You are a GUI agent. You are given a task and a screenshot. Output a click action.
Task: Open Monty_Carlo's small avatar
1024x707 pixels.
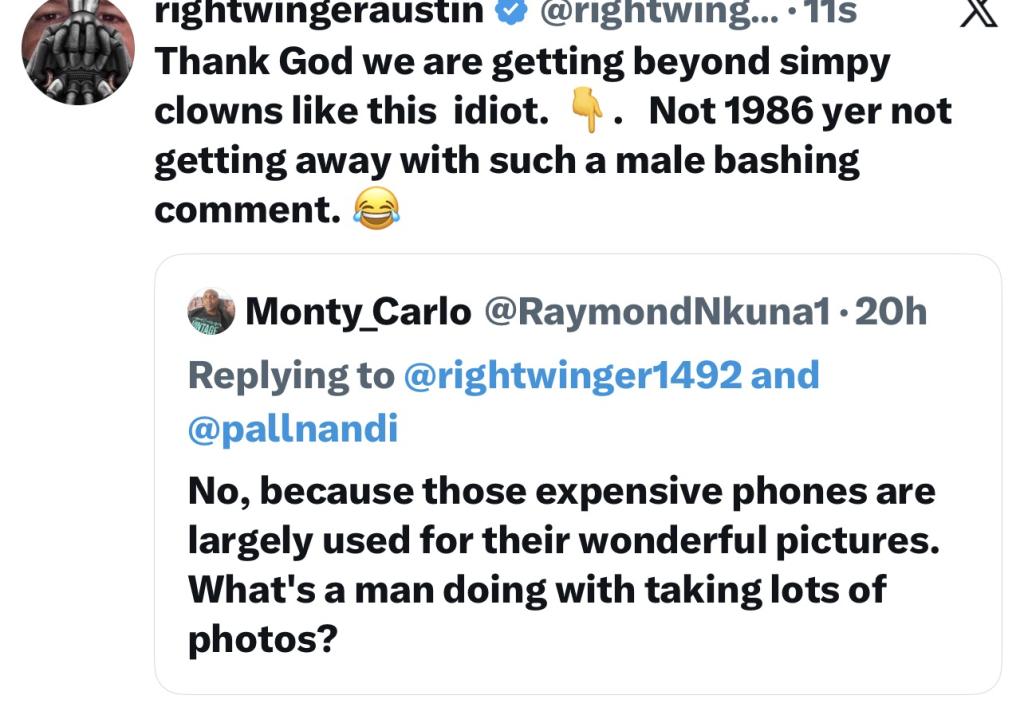[211, 312]
